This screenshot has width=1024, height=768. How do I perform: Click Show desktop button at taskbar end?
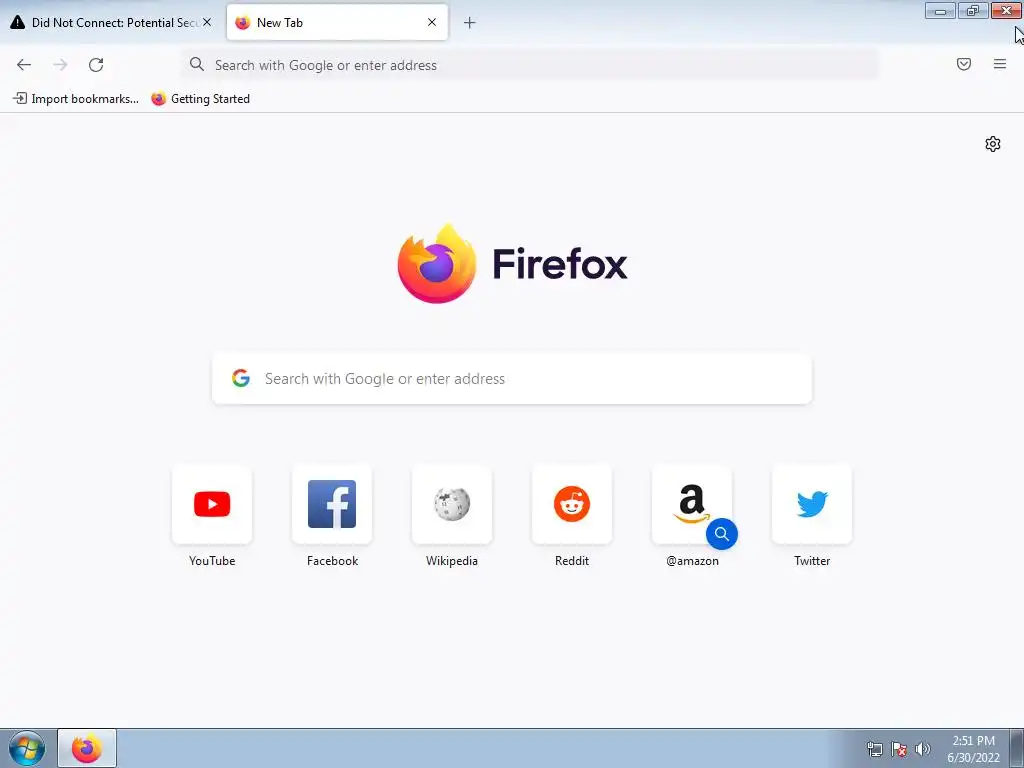[x=1017, y=748]
